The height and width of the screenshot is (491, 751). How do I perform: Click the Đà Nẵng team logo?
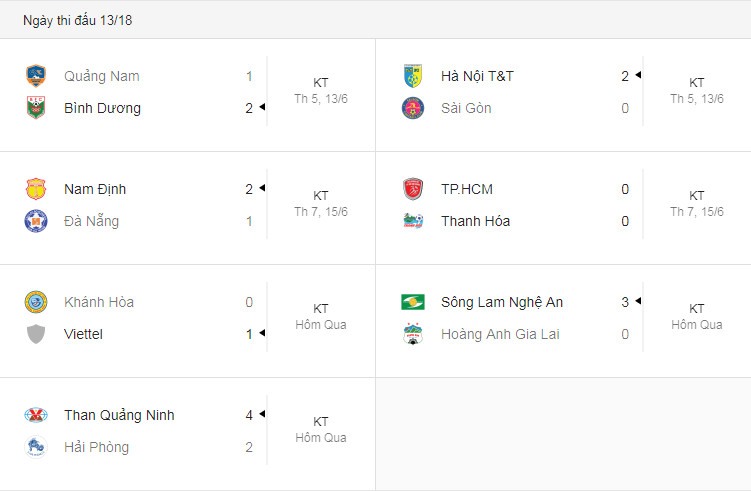coord(36,221)
